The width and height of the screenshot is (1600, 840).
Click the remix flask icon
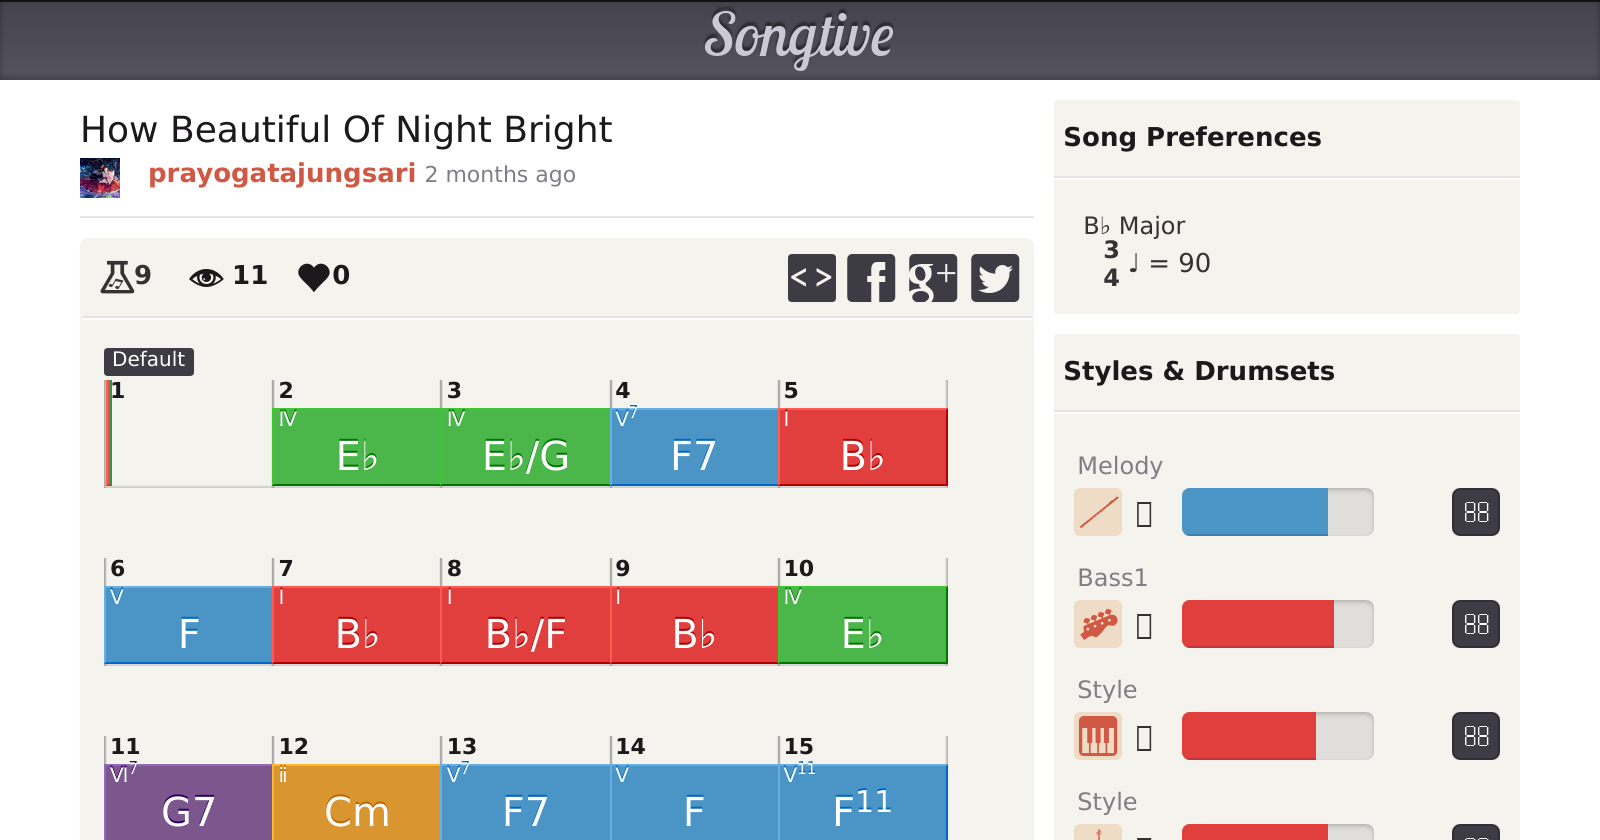tap(117, 276)
